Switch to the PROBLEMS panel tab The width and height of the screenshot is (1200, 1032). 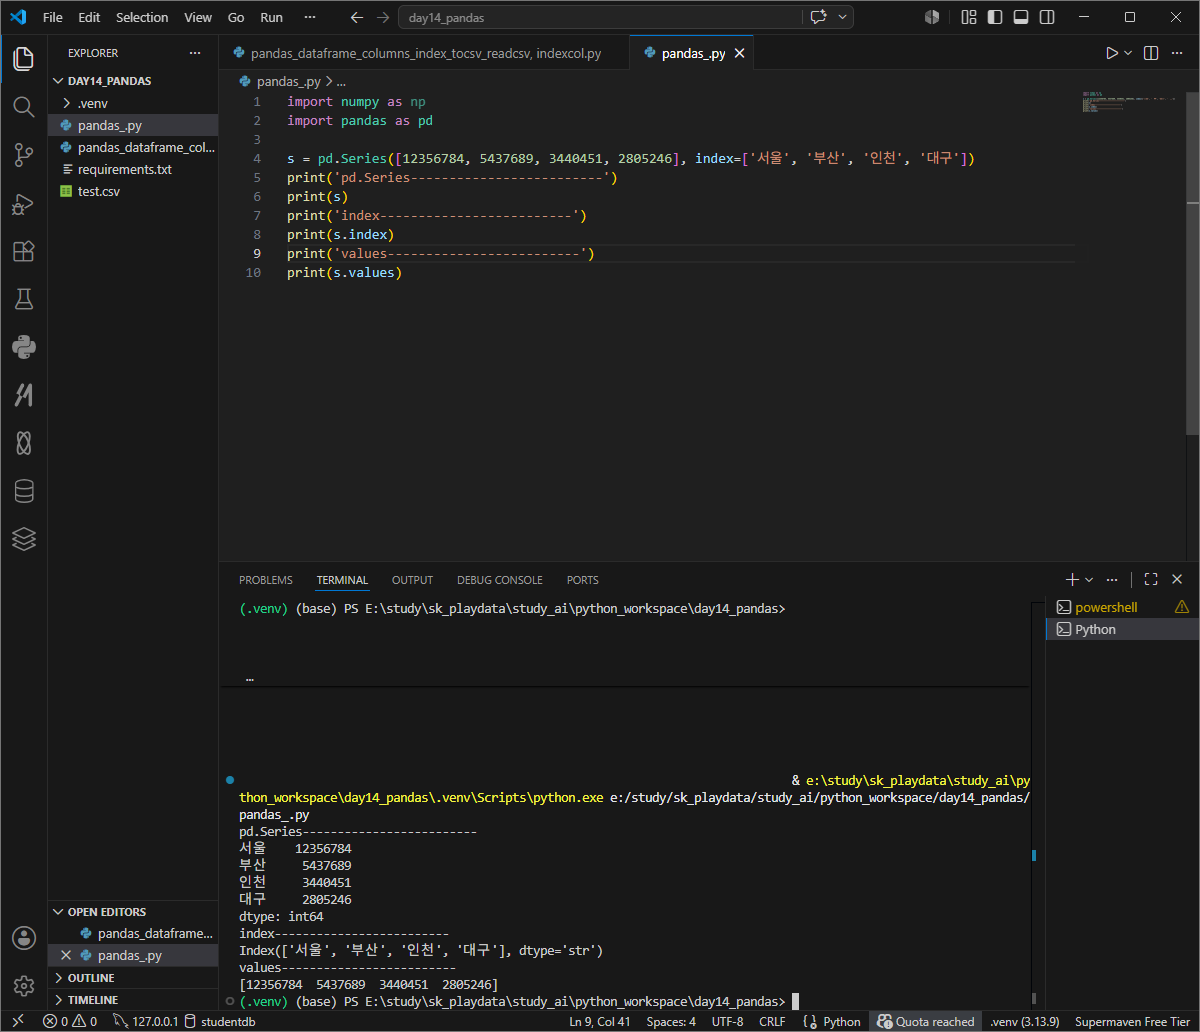[x=266, y=580]
